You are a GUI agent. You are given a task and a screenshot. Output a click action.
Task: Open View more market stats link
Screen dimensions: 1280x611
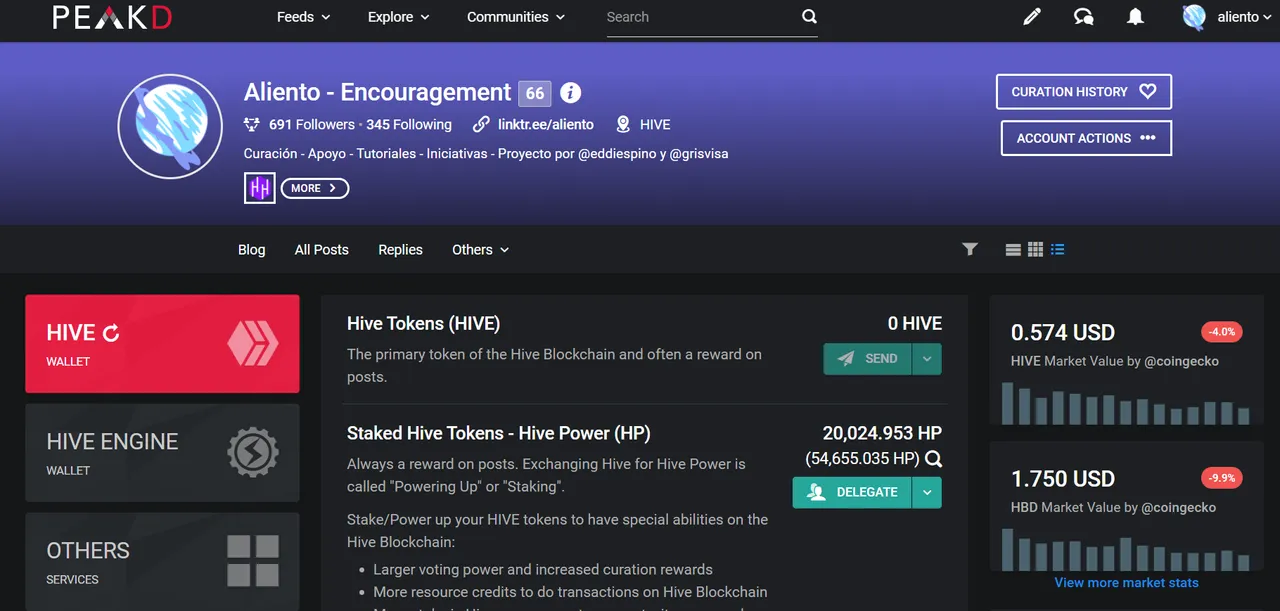(1126, 583)
